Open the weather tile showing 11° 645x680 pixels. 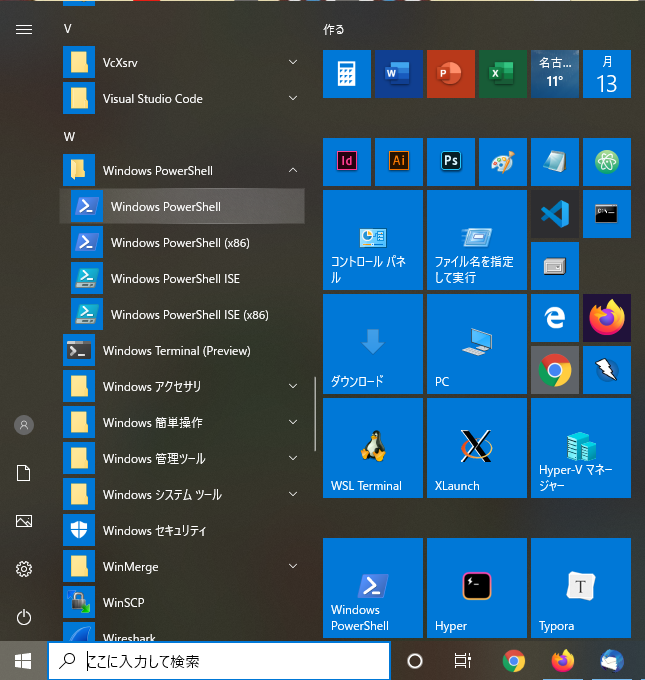(555, 74)
